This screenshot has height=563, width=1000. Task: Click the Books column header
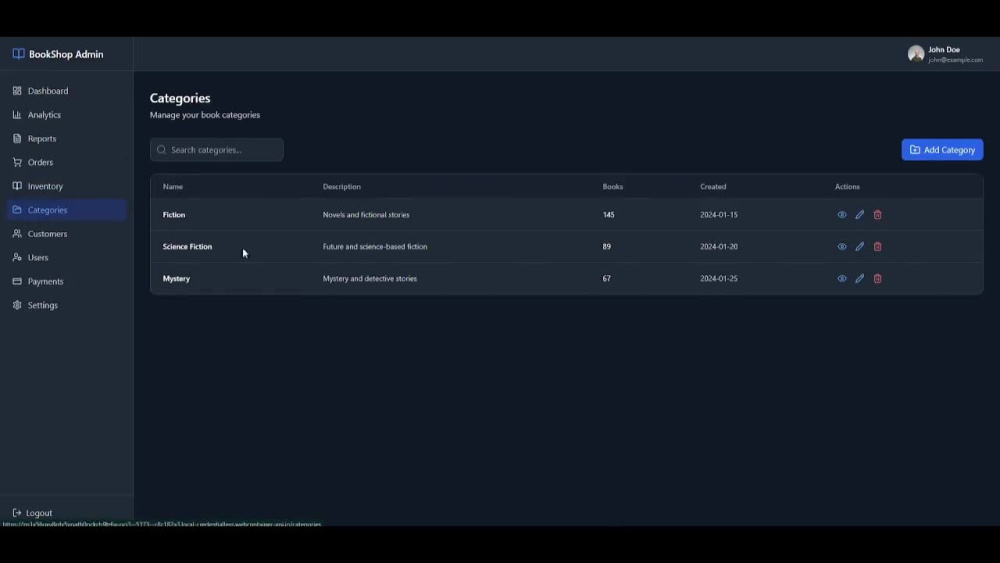(613, 187)
